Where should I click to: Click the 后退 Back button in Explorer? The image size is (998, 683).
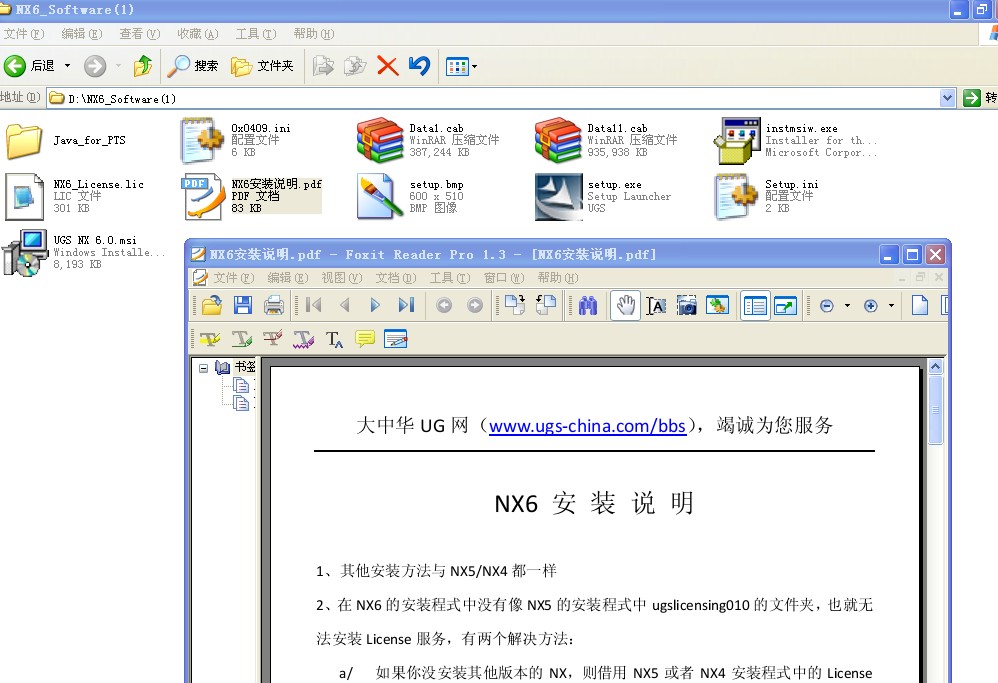pos(29,66)
